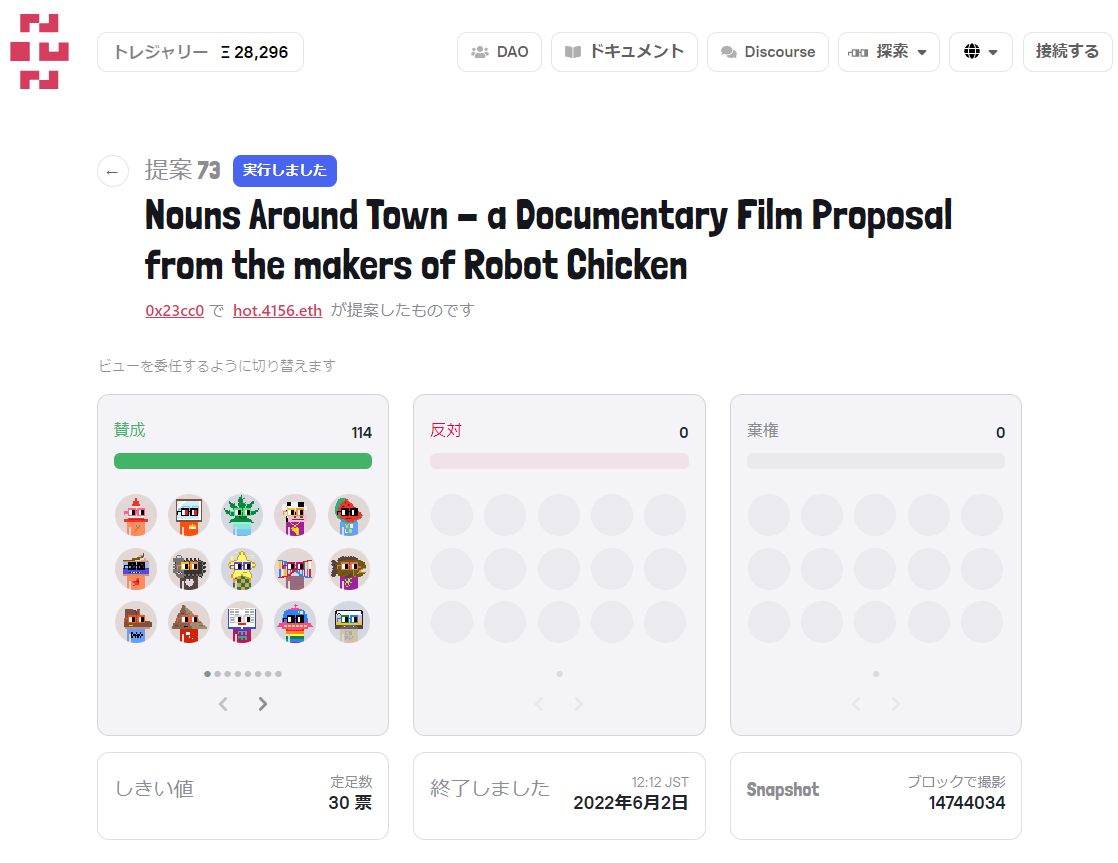Screen dimensions: 1118x863
Task: Select the paper-head noun avatar
Action: 242,623
